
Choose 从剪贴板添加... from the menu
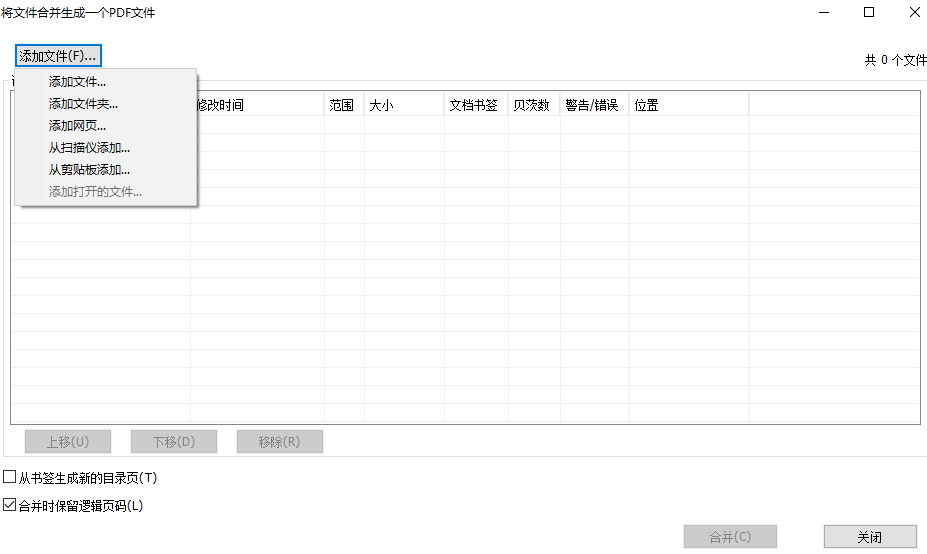point(89,170)
